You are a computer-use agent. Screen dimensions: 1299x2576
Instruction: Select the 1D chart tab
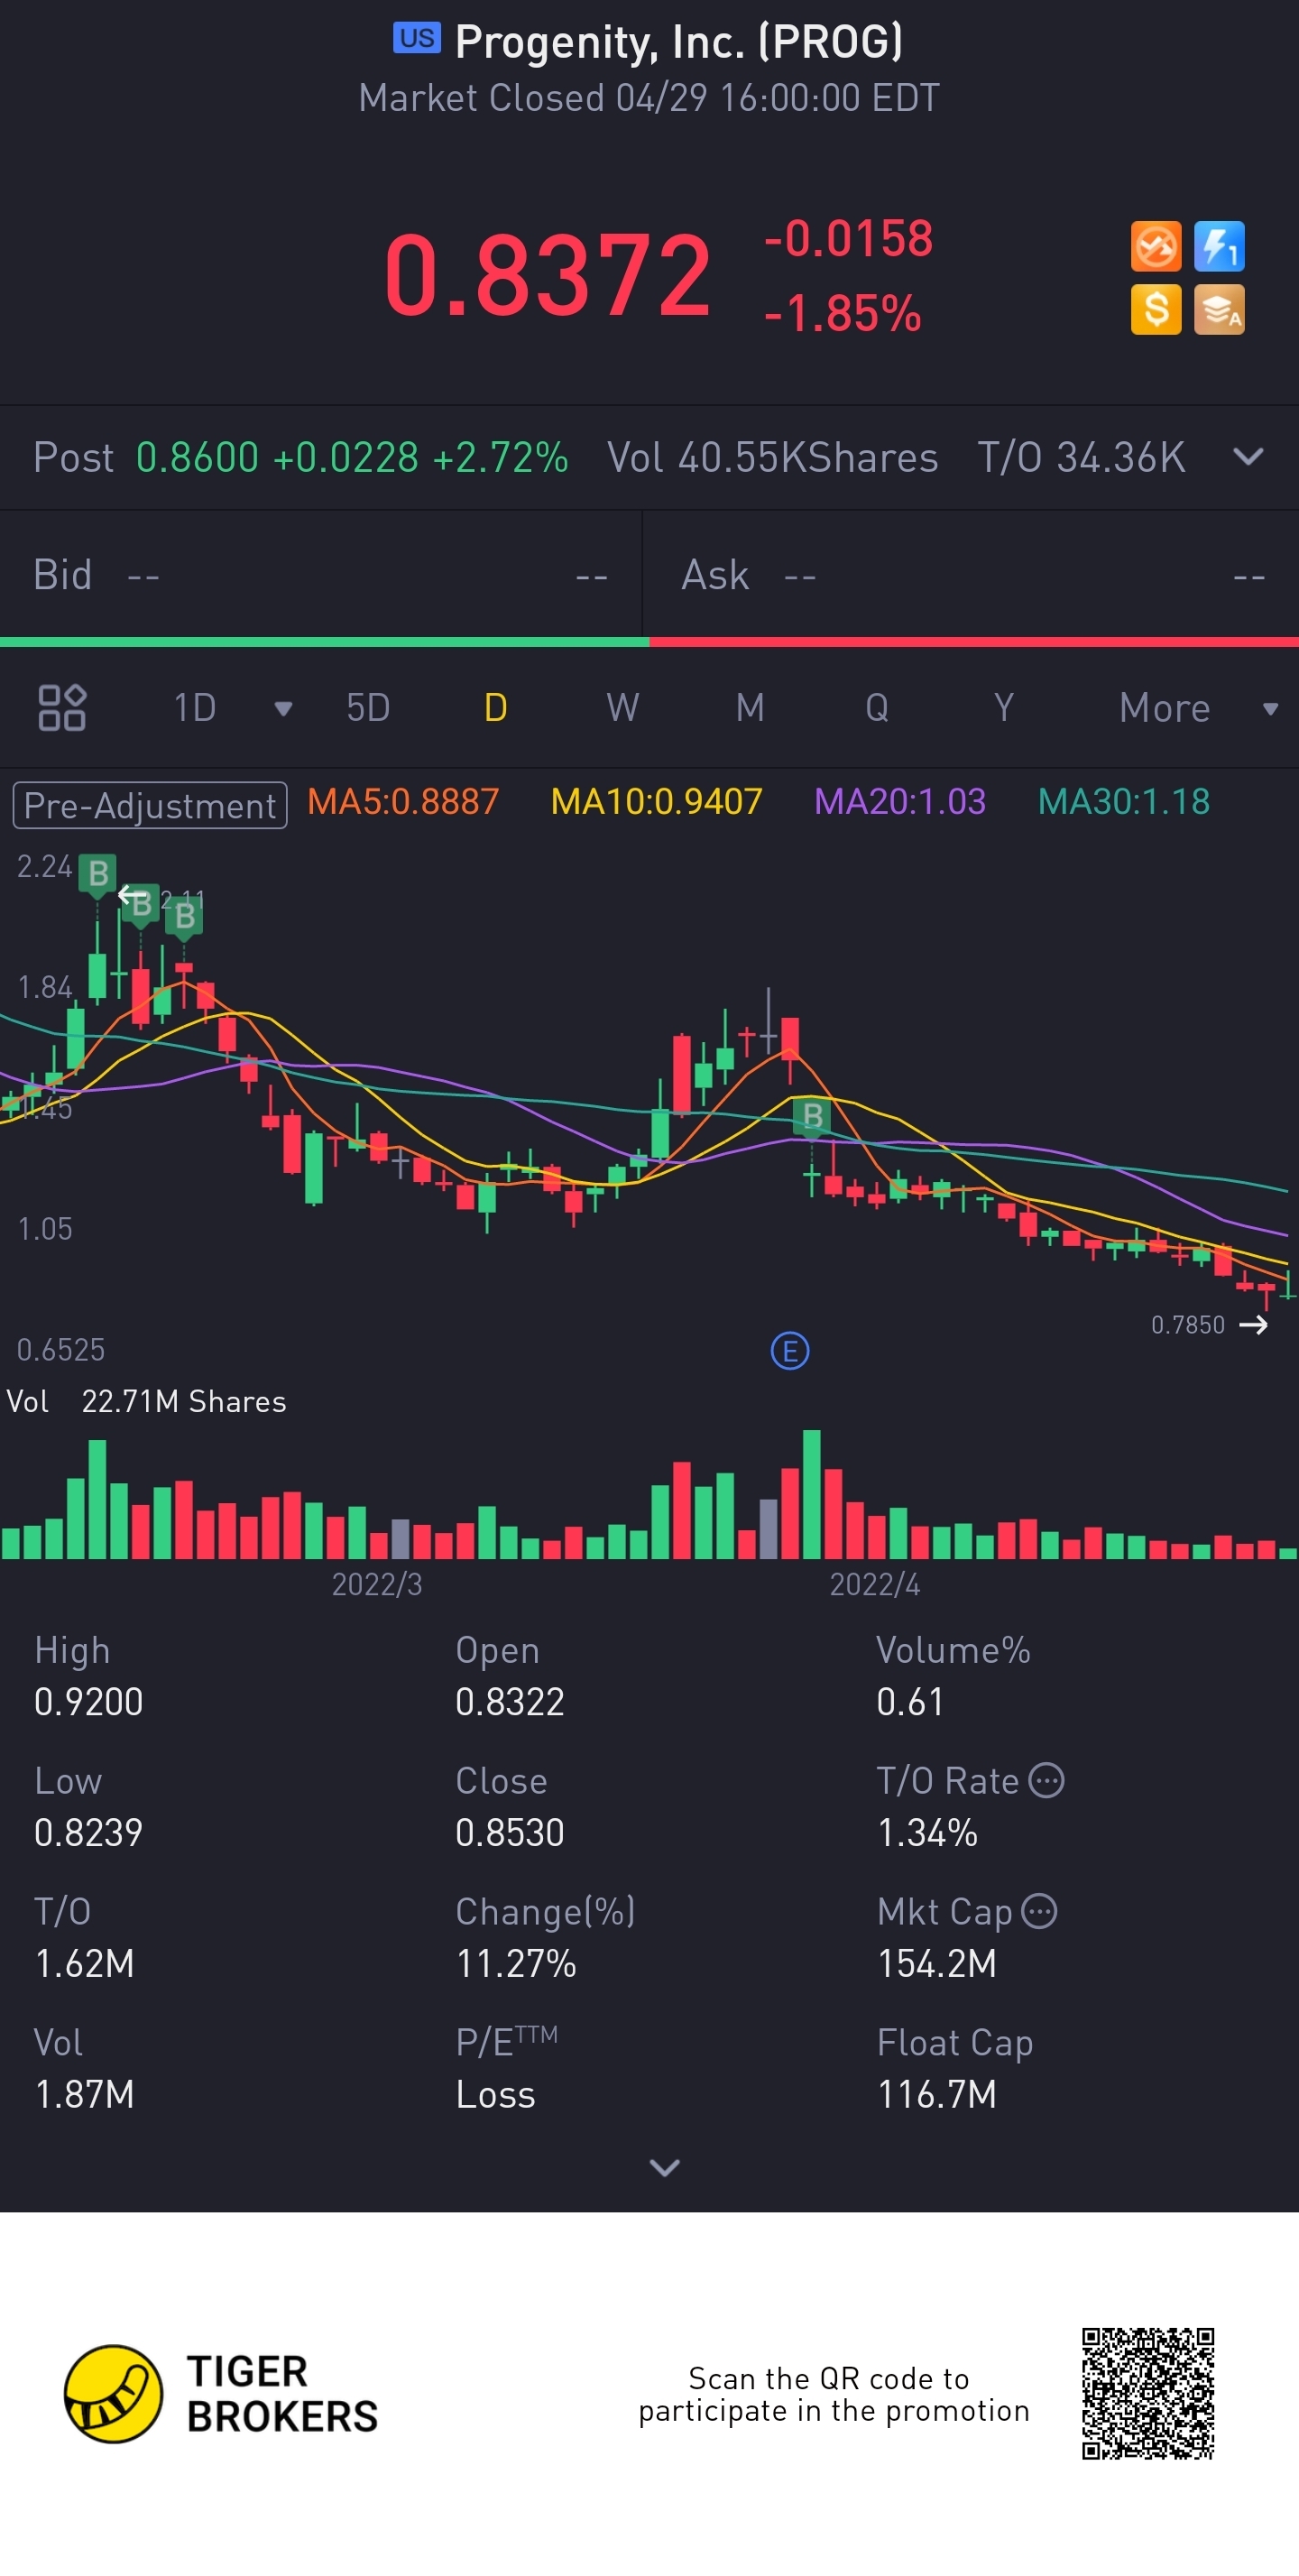tap(195, 708)
